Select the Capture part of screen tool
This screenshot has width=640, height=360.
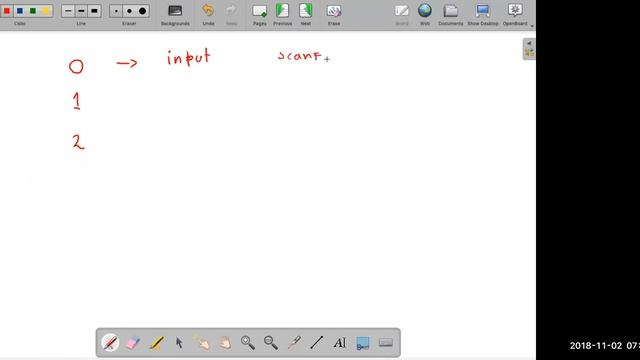tap(362, 342)
